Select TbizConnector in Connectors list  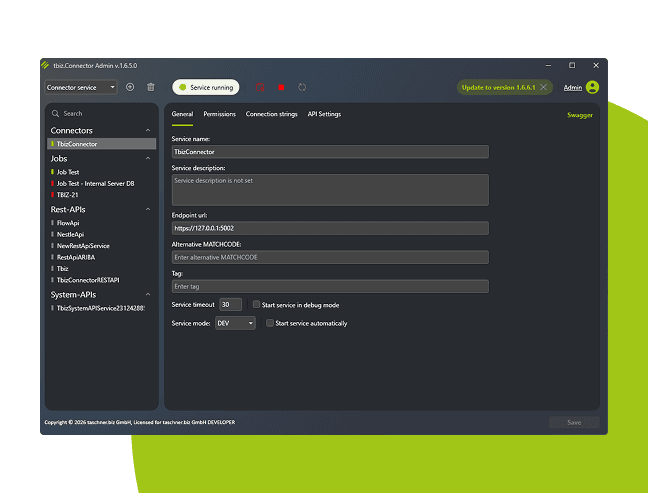click(102, 144)
